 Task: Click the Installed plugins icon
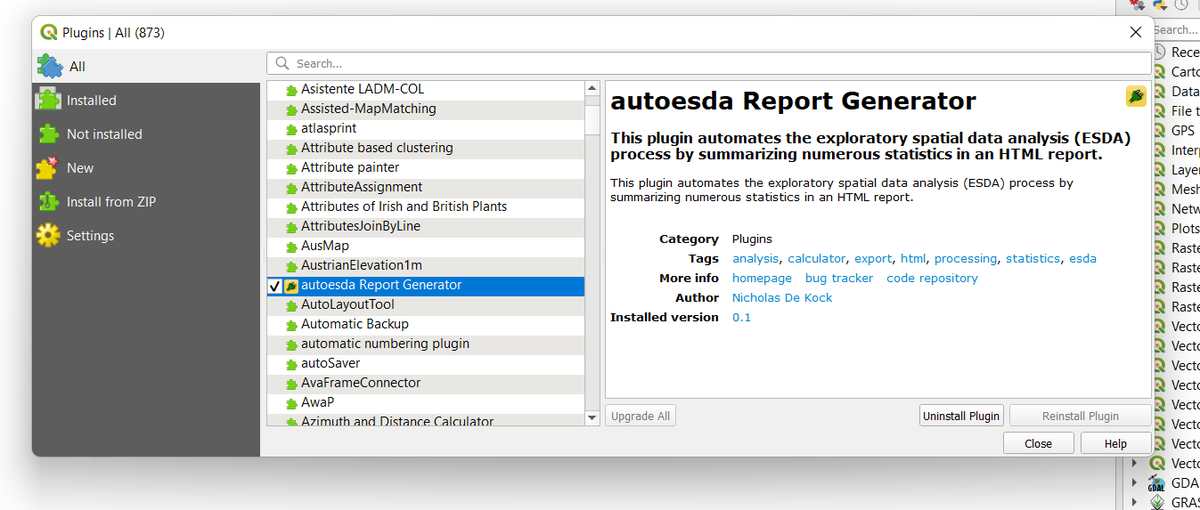click(x=49, y=100)
